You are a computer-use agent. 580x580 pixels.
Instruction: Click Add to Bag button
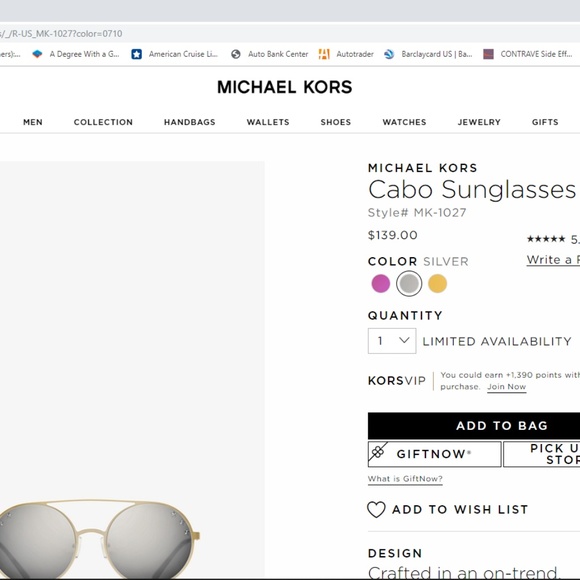[x=474, y=426]
